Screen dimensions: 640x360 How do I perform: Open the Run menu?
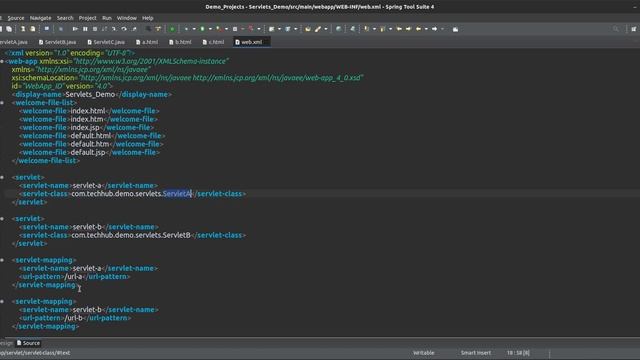pyautogui.click(x=107, y=18)
